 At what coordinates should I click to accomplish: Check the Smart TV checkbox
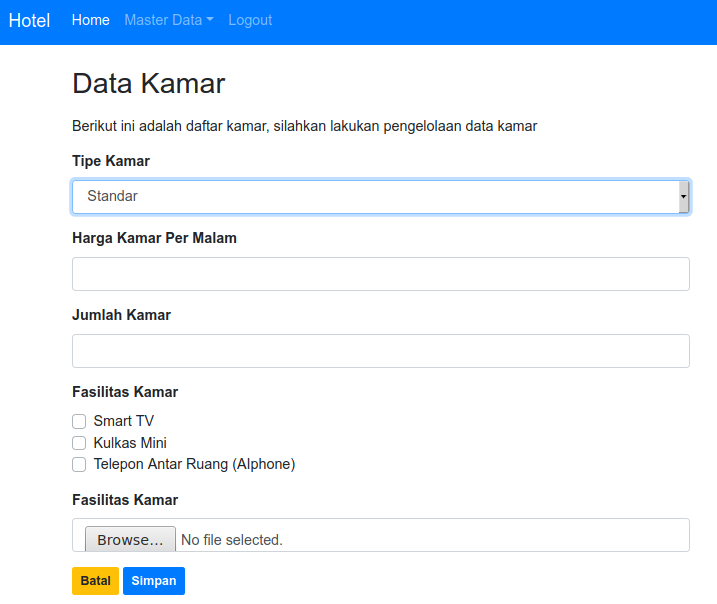click(79, 421)
